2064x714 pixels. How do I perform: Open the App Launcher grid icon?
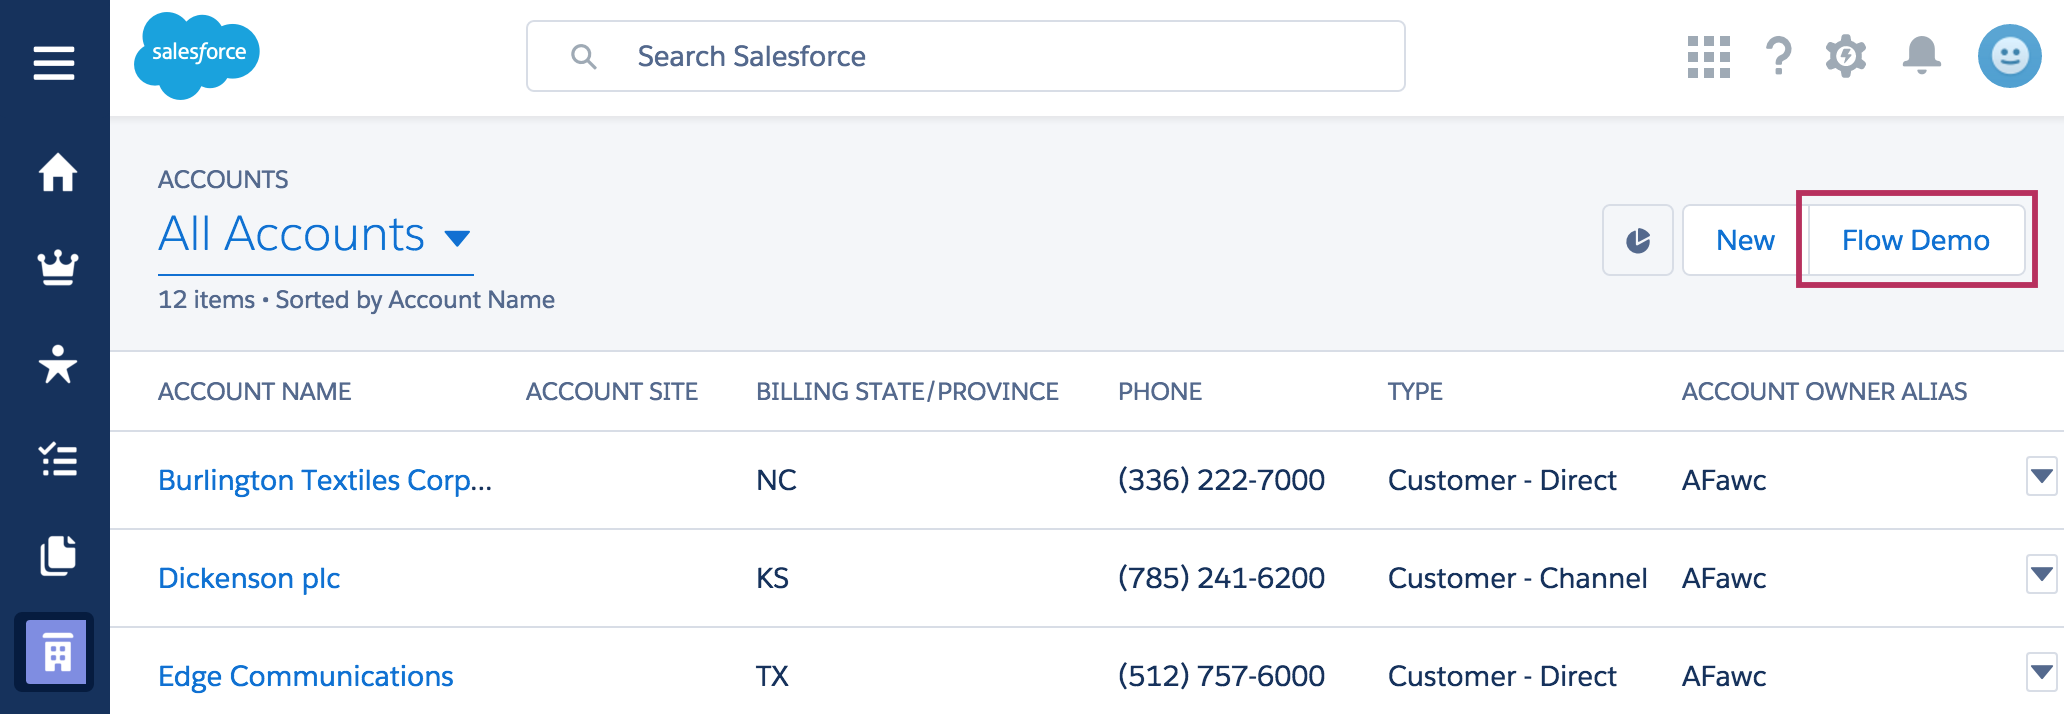click(x=1708, y=56)
